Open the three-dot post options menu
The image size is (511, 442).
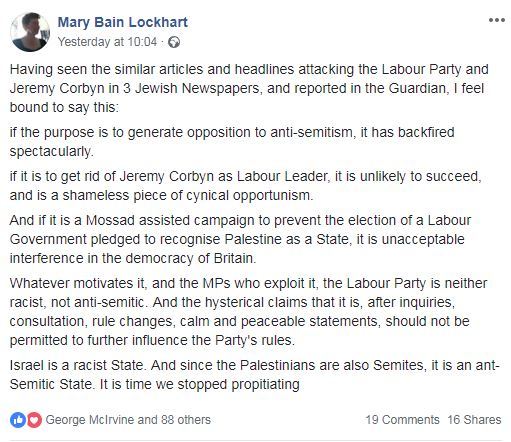[497, 20]
